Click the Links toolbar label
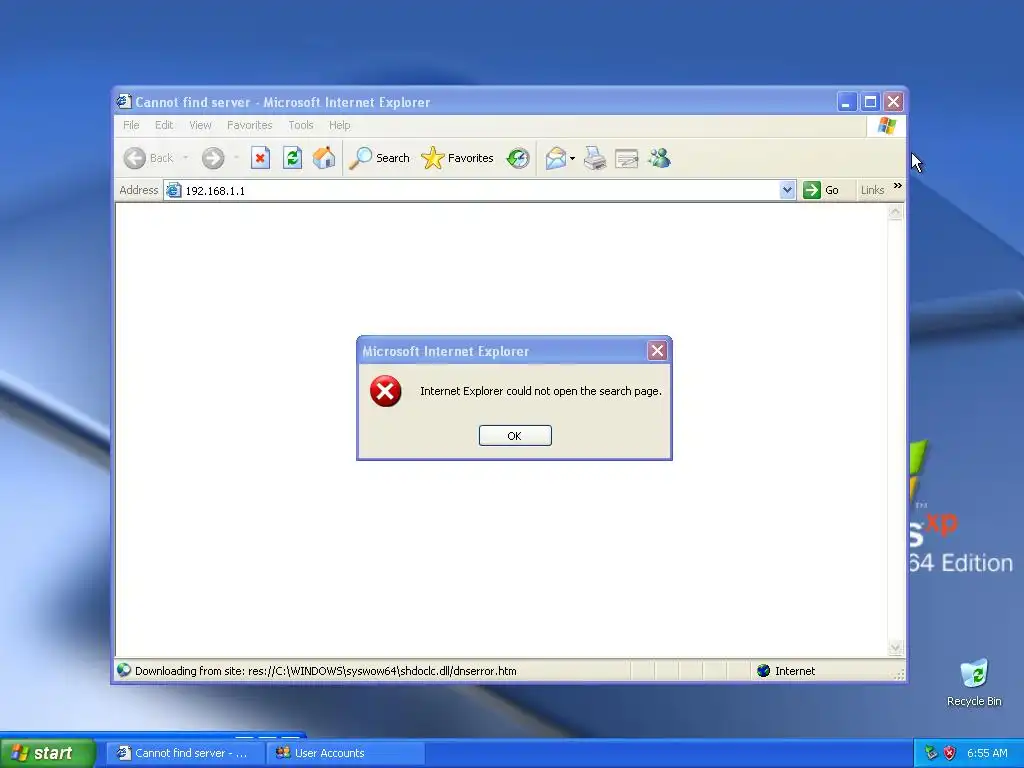This screenshot has width=1024, height=768. point(872,190)
